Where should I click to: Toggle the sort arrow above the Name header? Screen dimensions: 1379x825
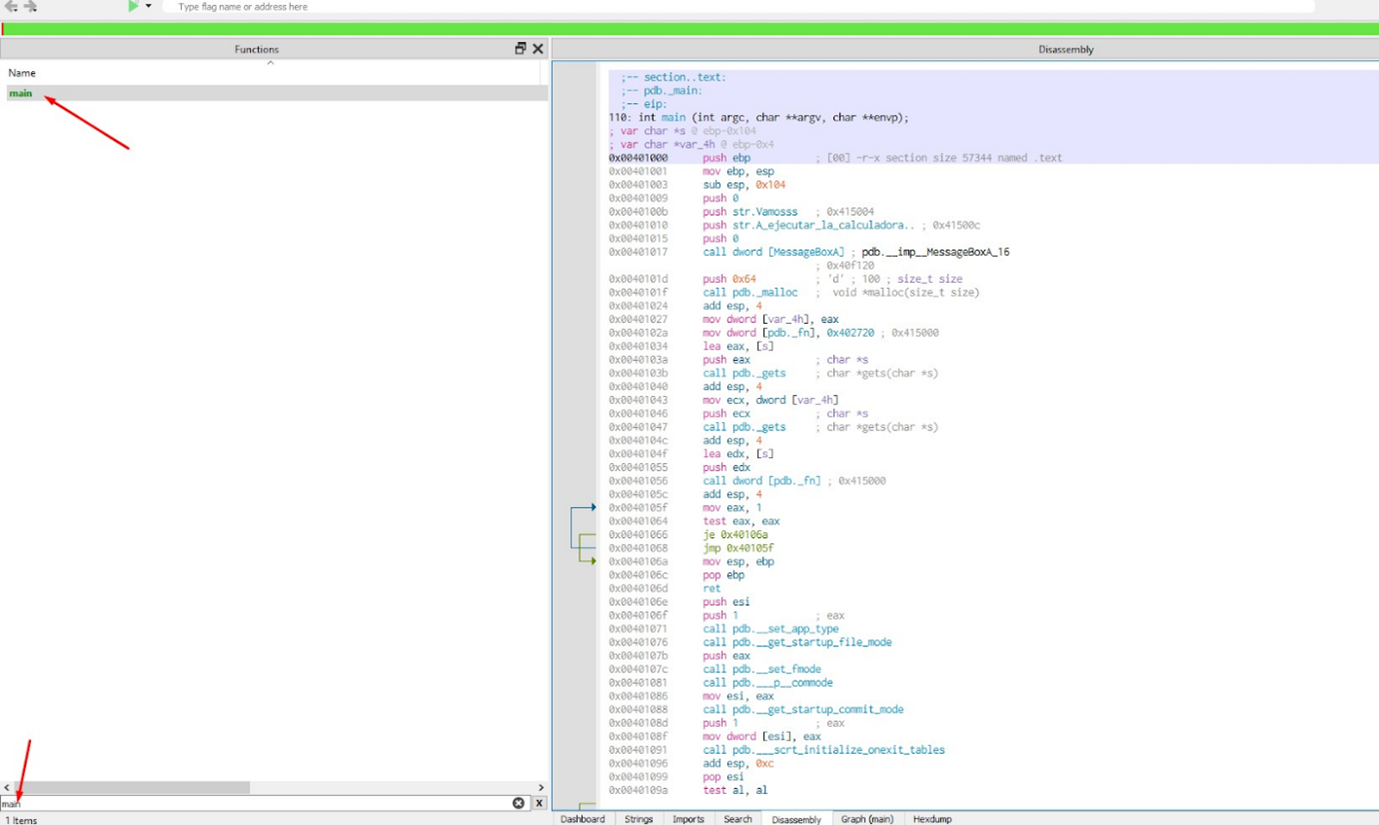pyautogui.click(x=270, y=63)
